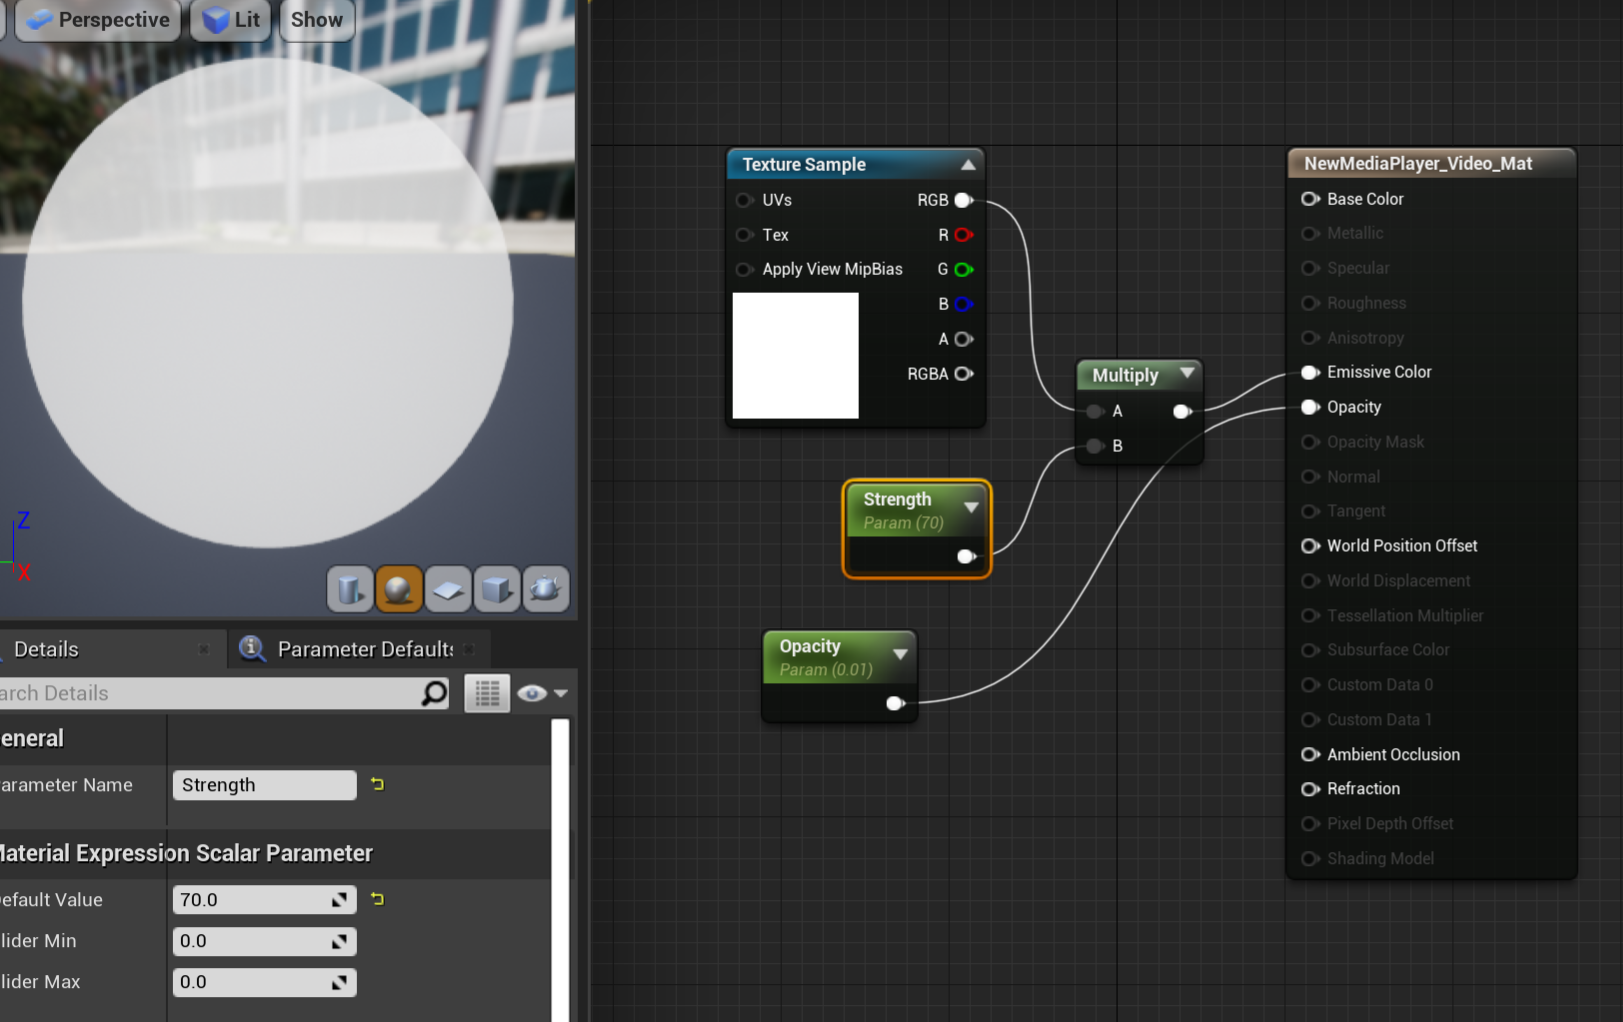Select the Opacity parameter node title
1623x1022 pixels.
coord(810,646)
